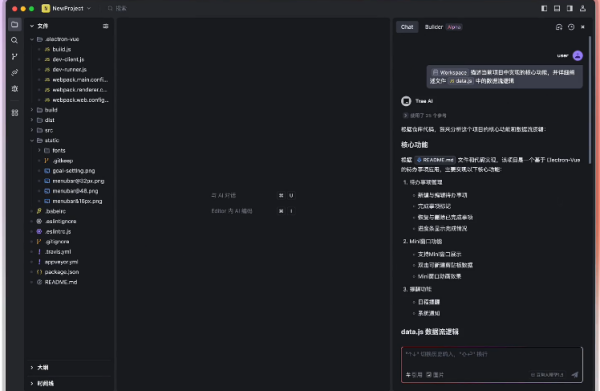The height and width of the screenshot is (391, 600).
Task: Click the README.md link in AI reply
Action: (x=435, y=160)
